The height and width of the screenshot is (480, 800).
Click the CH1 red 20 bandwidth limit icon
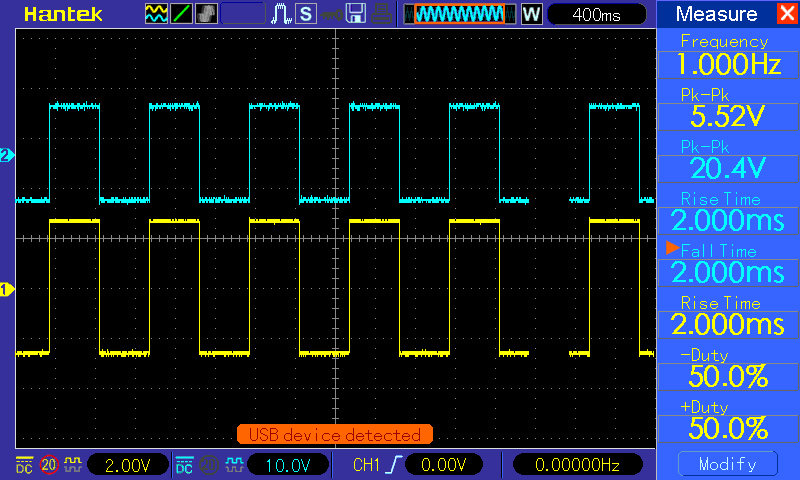[49, 465]
